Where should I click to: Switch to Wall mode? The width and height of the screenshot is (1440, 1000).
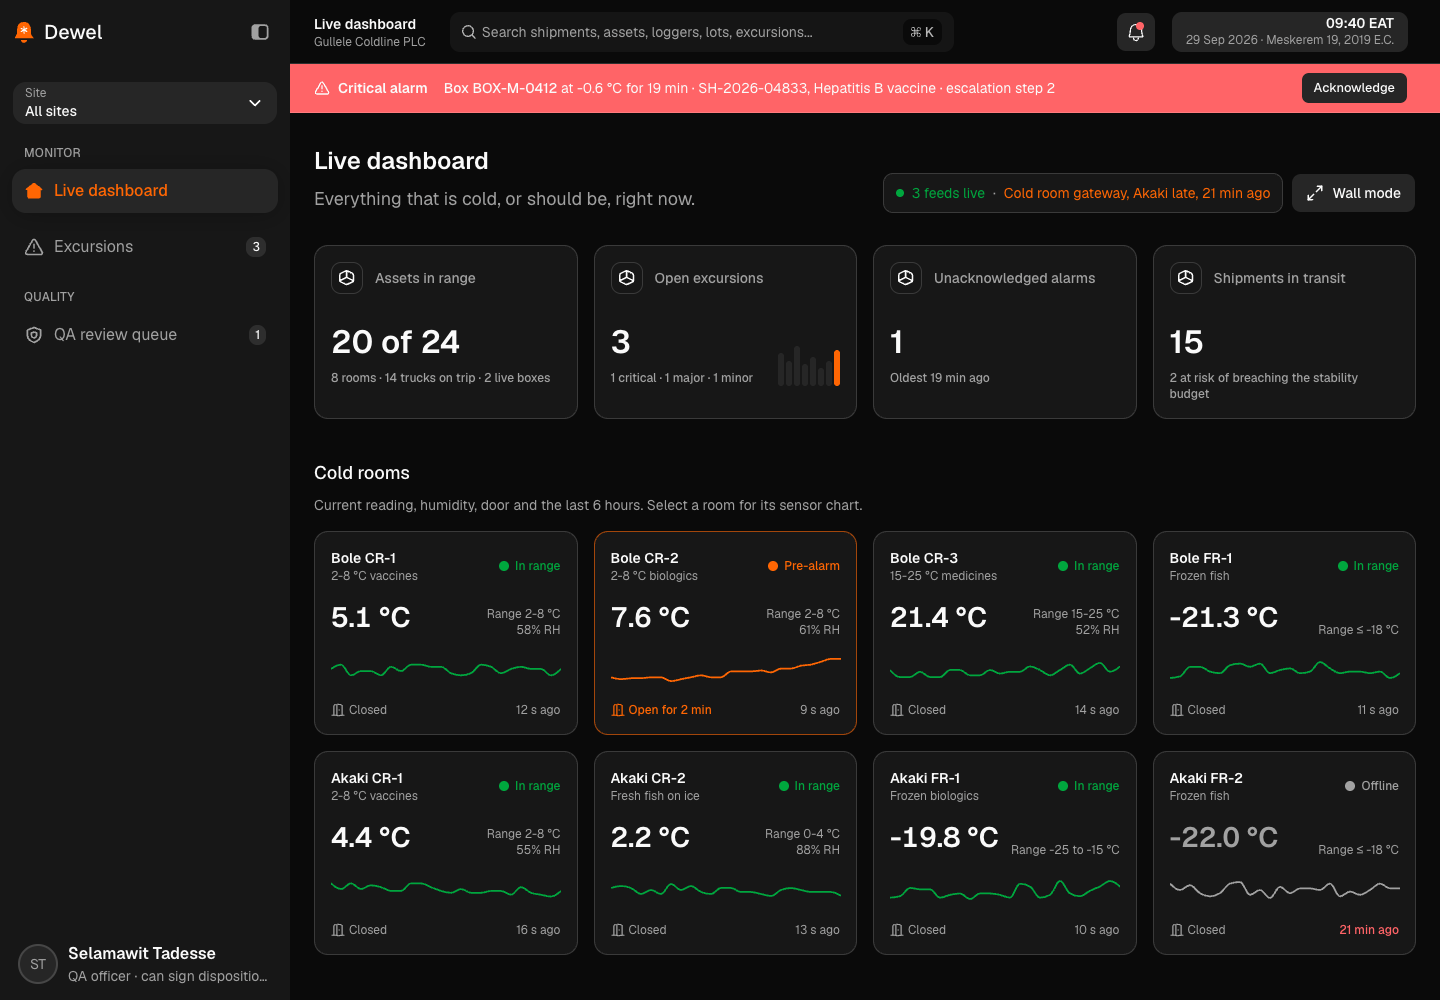(x=1353, y=193)
